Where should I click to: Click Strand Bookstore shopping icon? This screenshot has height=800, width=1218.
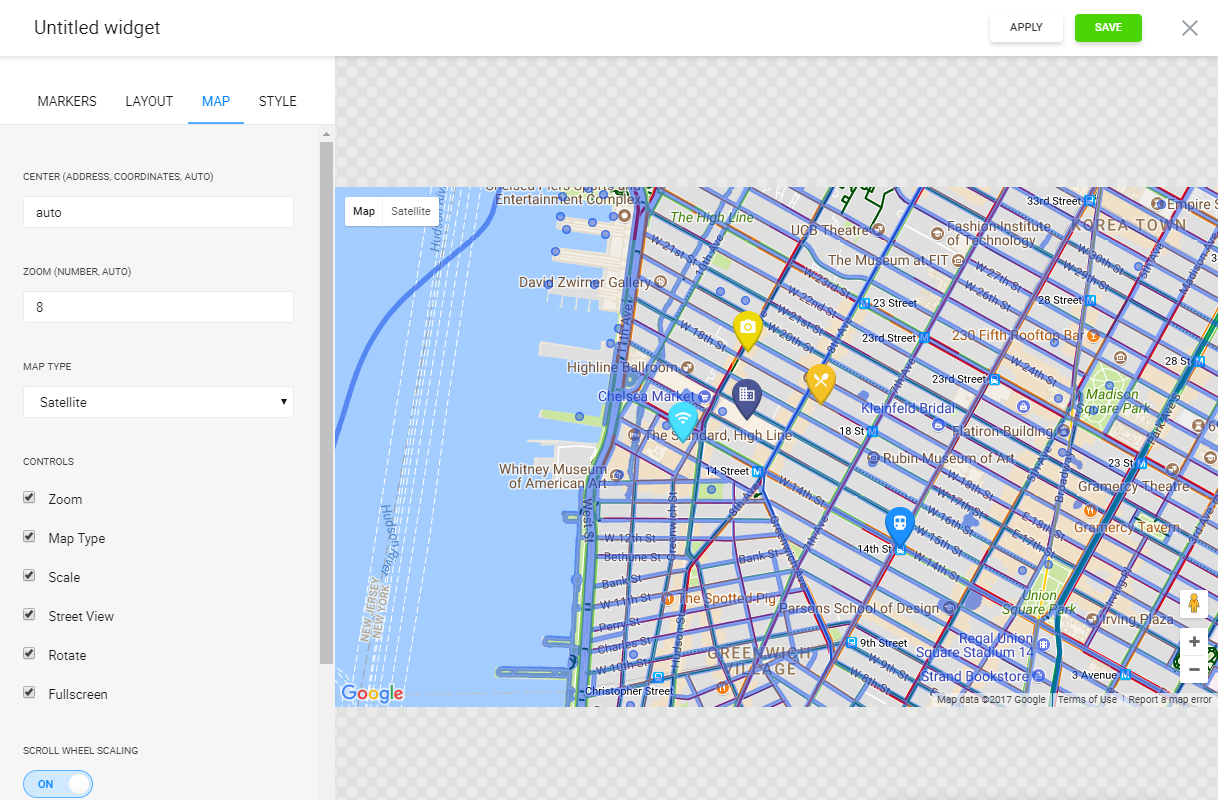pos(1036,677)
